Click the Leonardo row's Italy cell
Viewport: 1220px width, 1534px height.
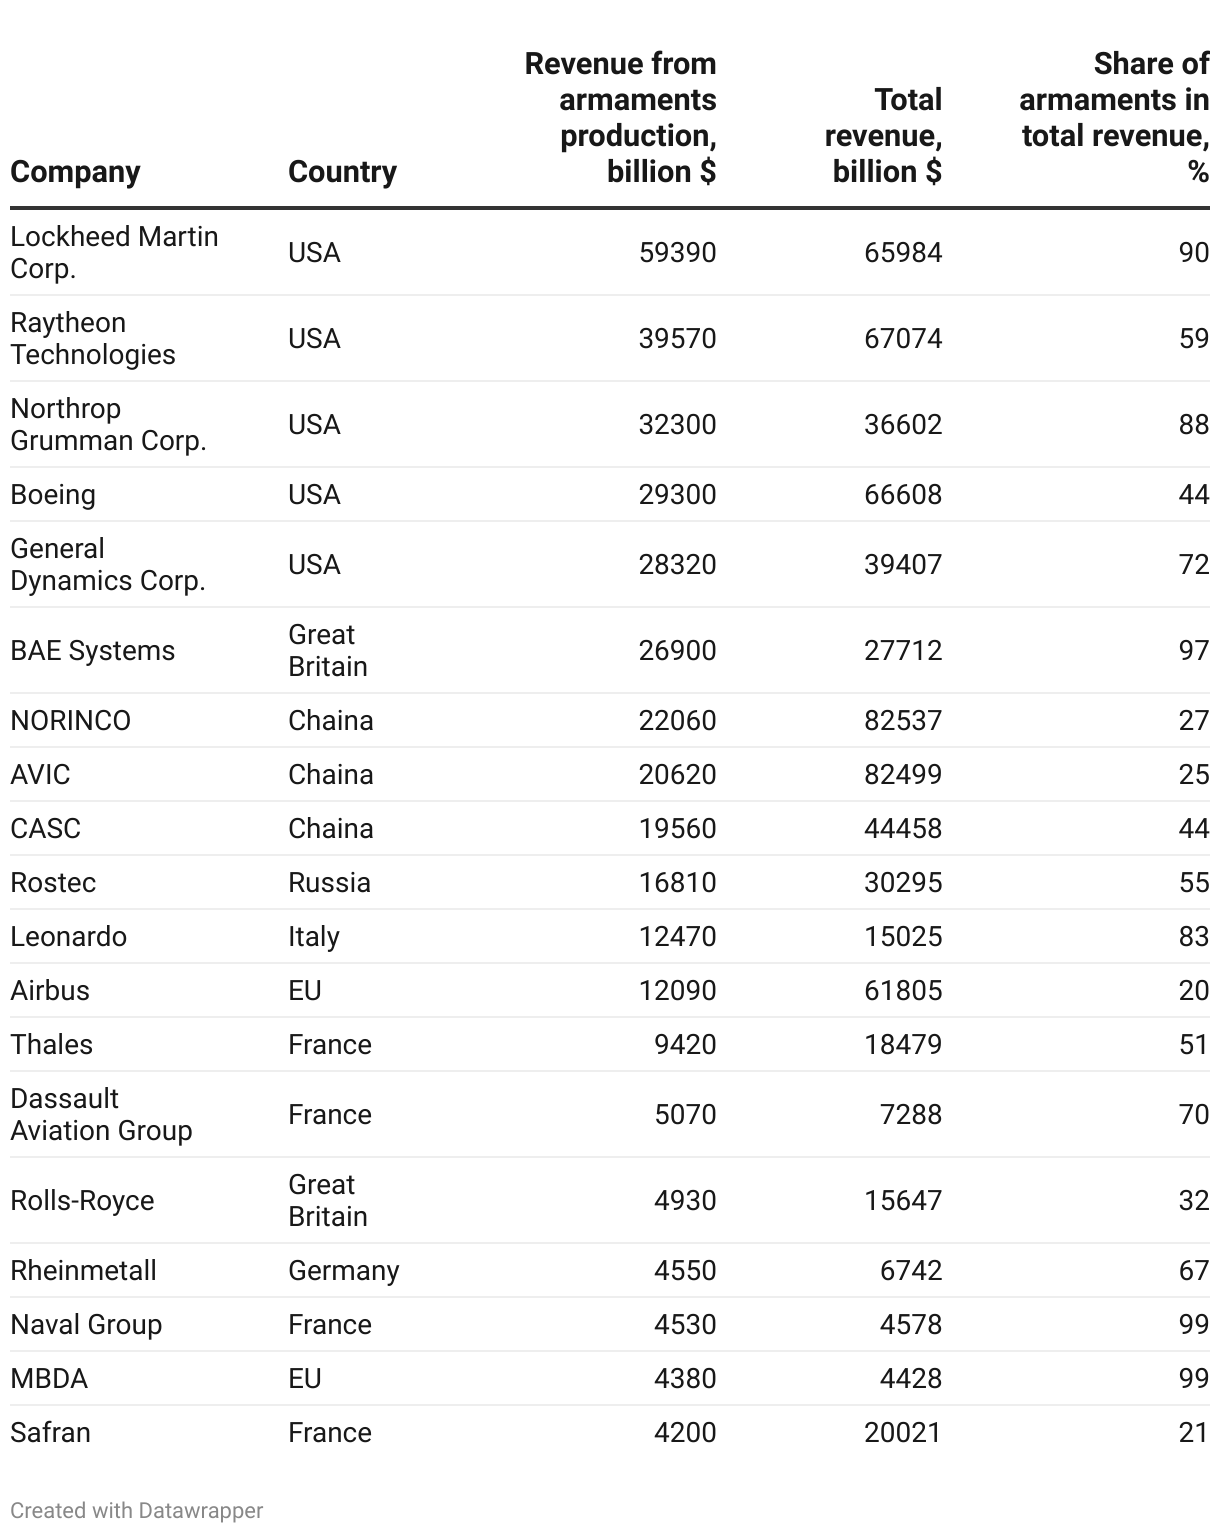[314, 937]
